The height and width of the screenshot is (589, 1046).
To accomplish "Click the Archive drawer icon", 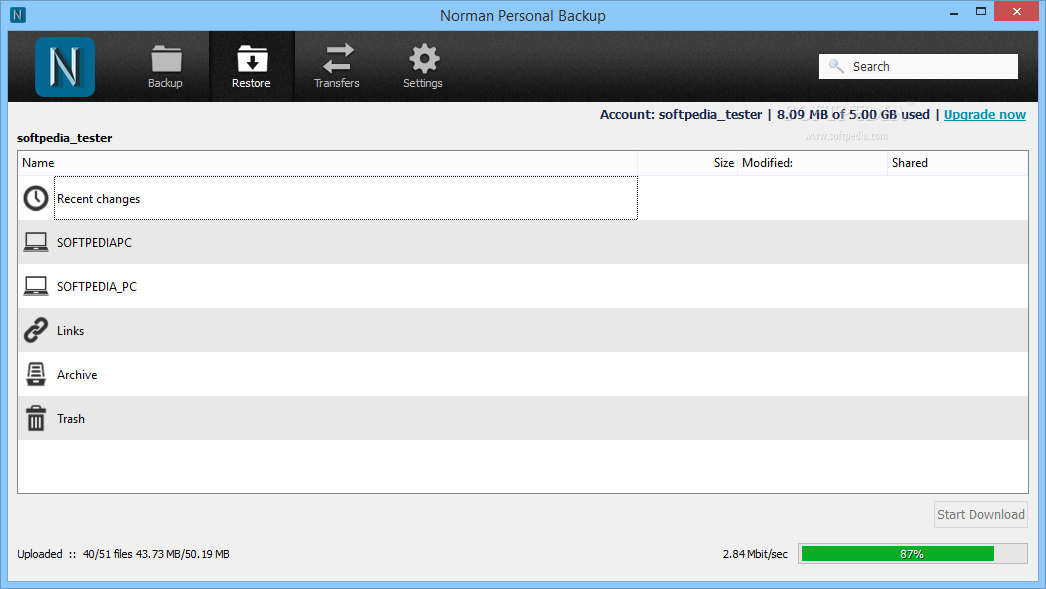I will [x=36, y=374].
